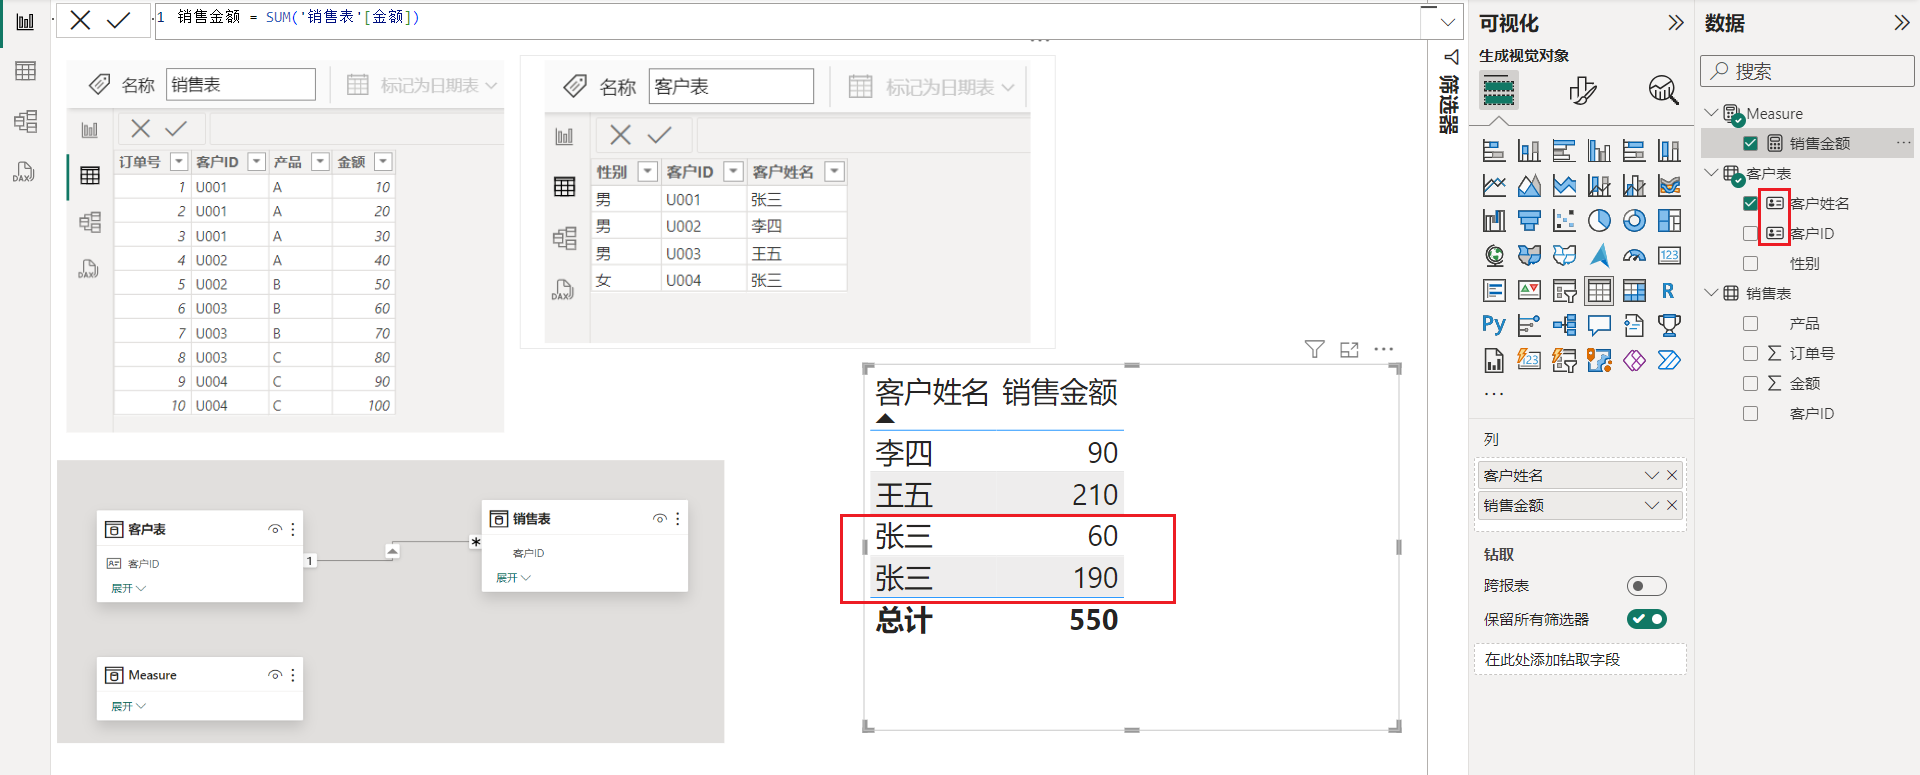The image size is (1920, 775).
Task: Enable the 跨报表 drillthrough toggle
Action: click(x=1646, y=586)
